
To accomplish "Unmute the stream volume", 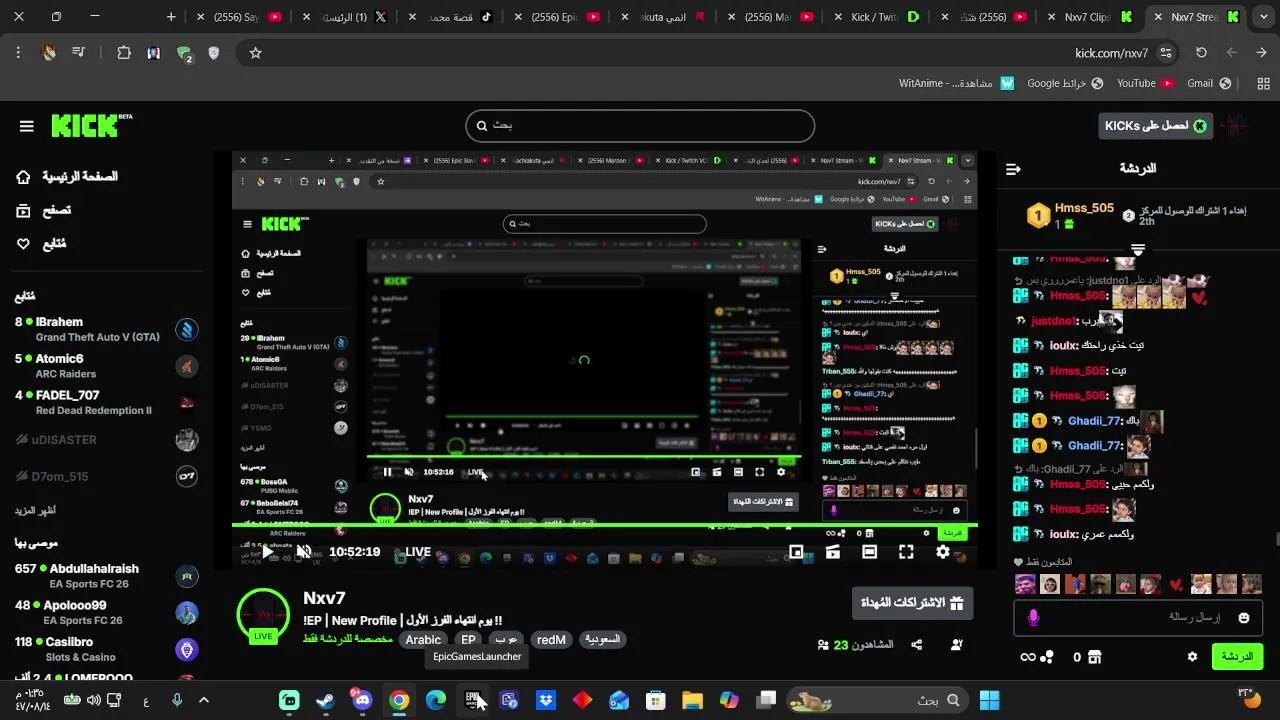I will tap(304, 552).
